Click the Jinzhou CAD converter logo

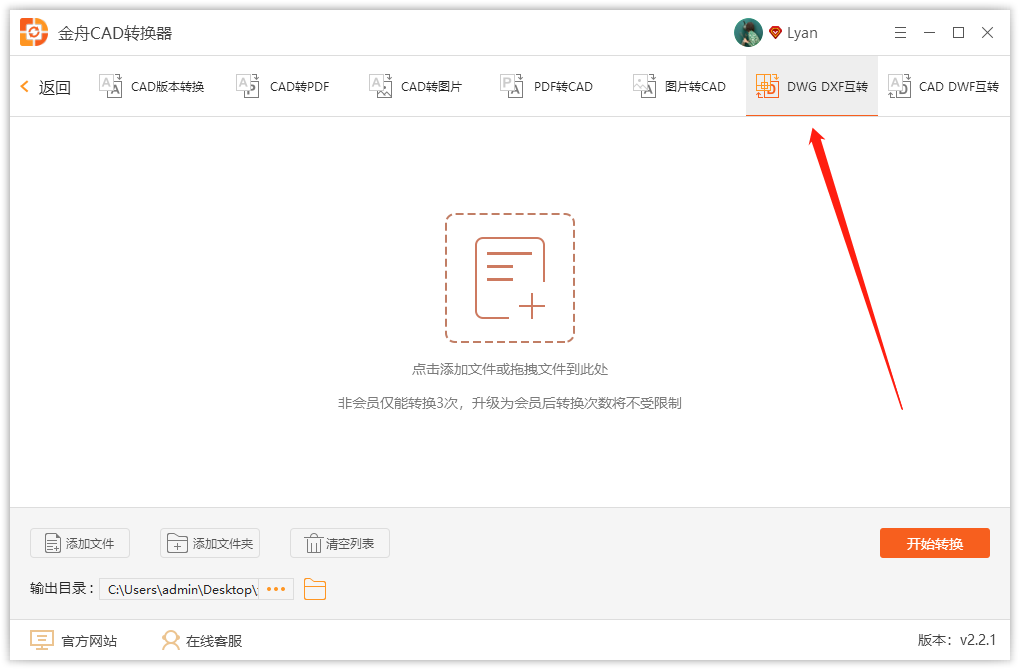pos(34,33)
